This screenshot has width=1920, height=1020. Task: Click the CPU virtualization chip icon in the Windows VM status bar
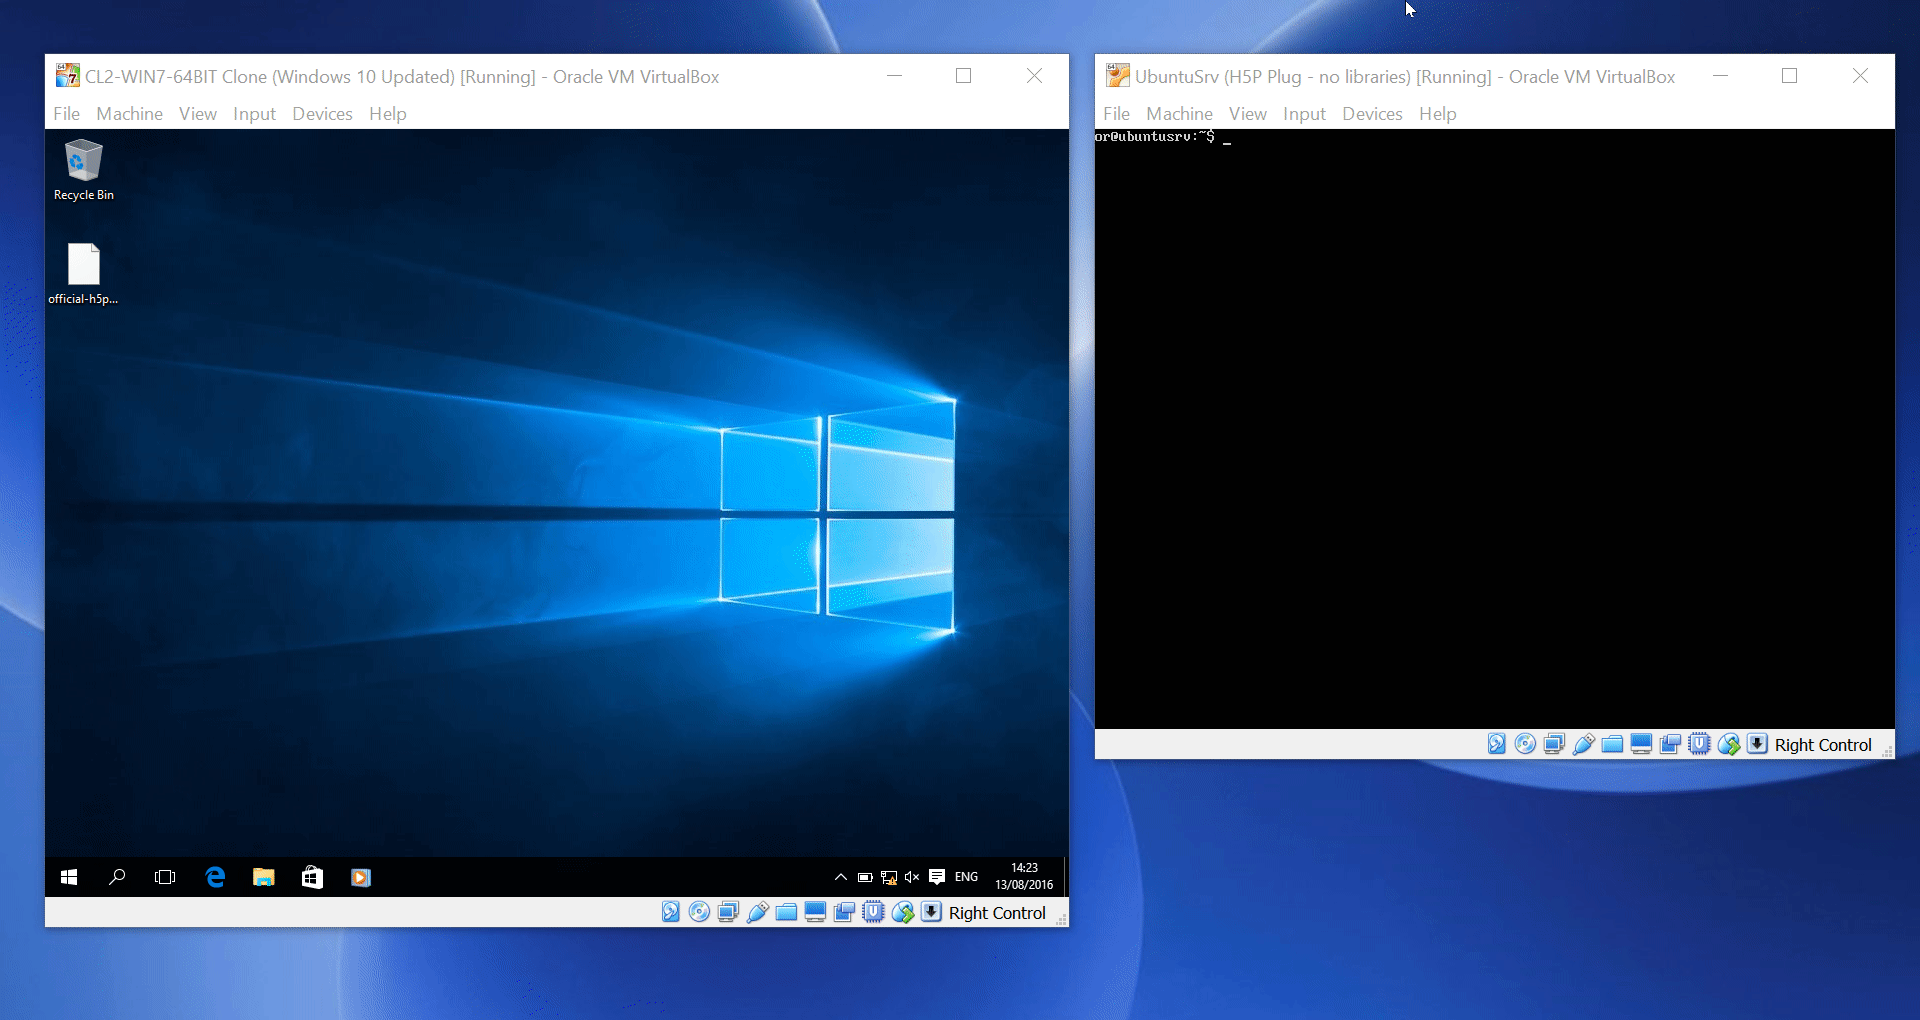[x=874, y=912]
